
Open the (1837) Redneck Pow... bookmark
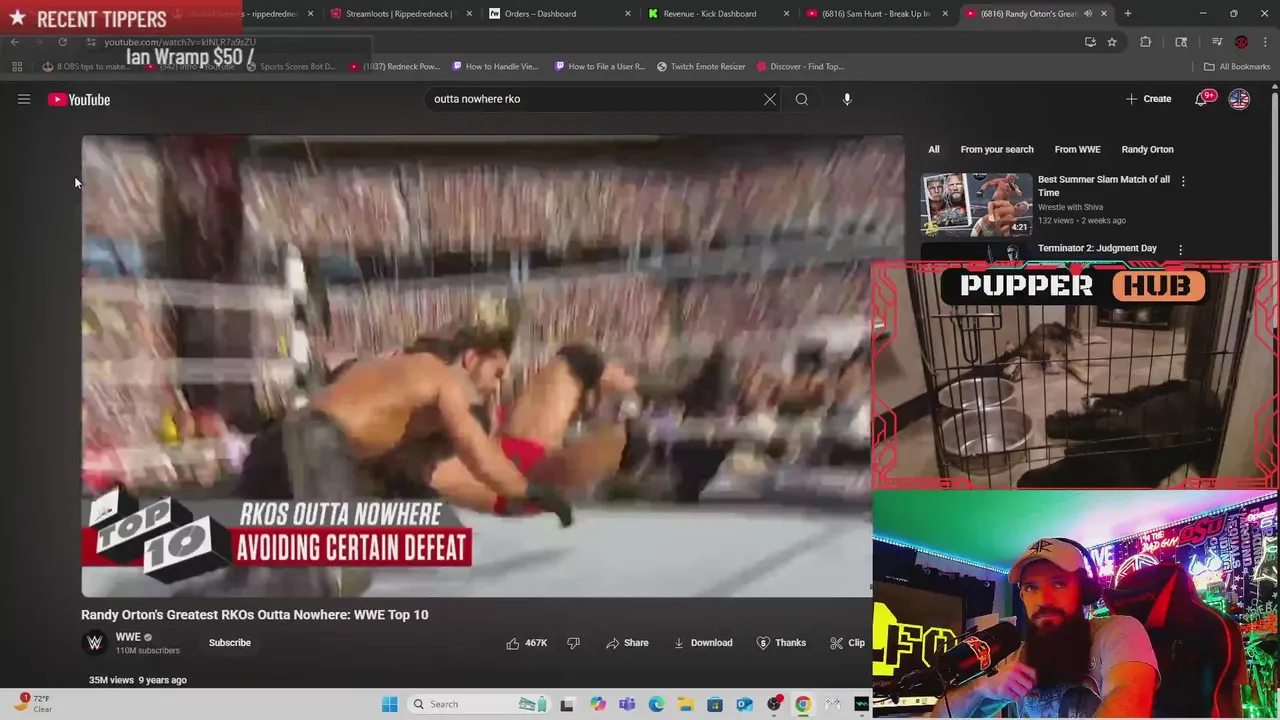pyautogui.click(x=395, y=66)
